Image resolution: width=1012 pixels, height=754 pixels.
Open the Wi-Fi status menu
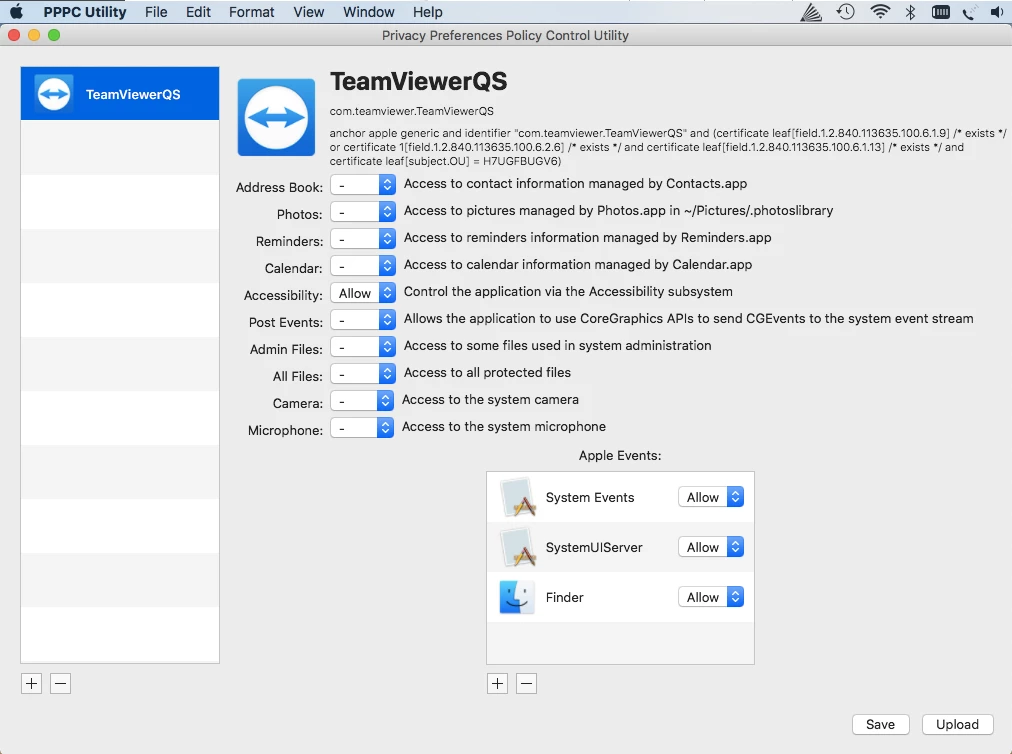tap(880, 12)
